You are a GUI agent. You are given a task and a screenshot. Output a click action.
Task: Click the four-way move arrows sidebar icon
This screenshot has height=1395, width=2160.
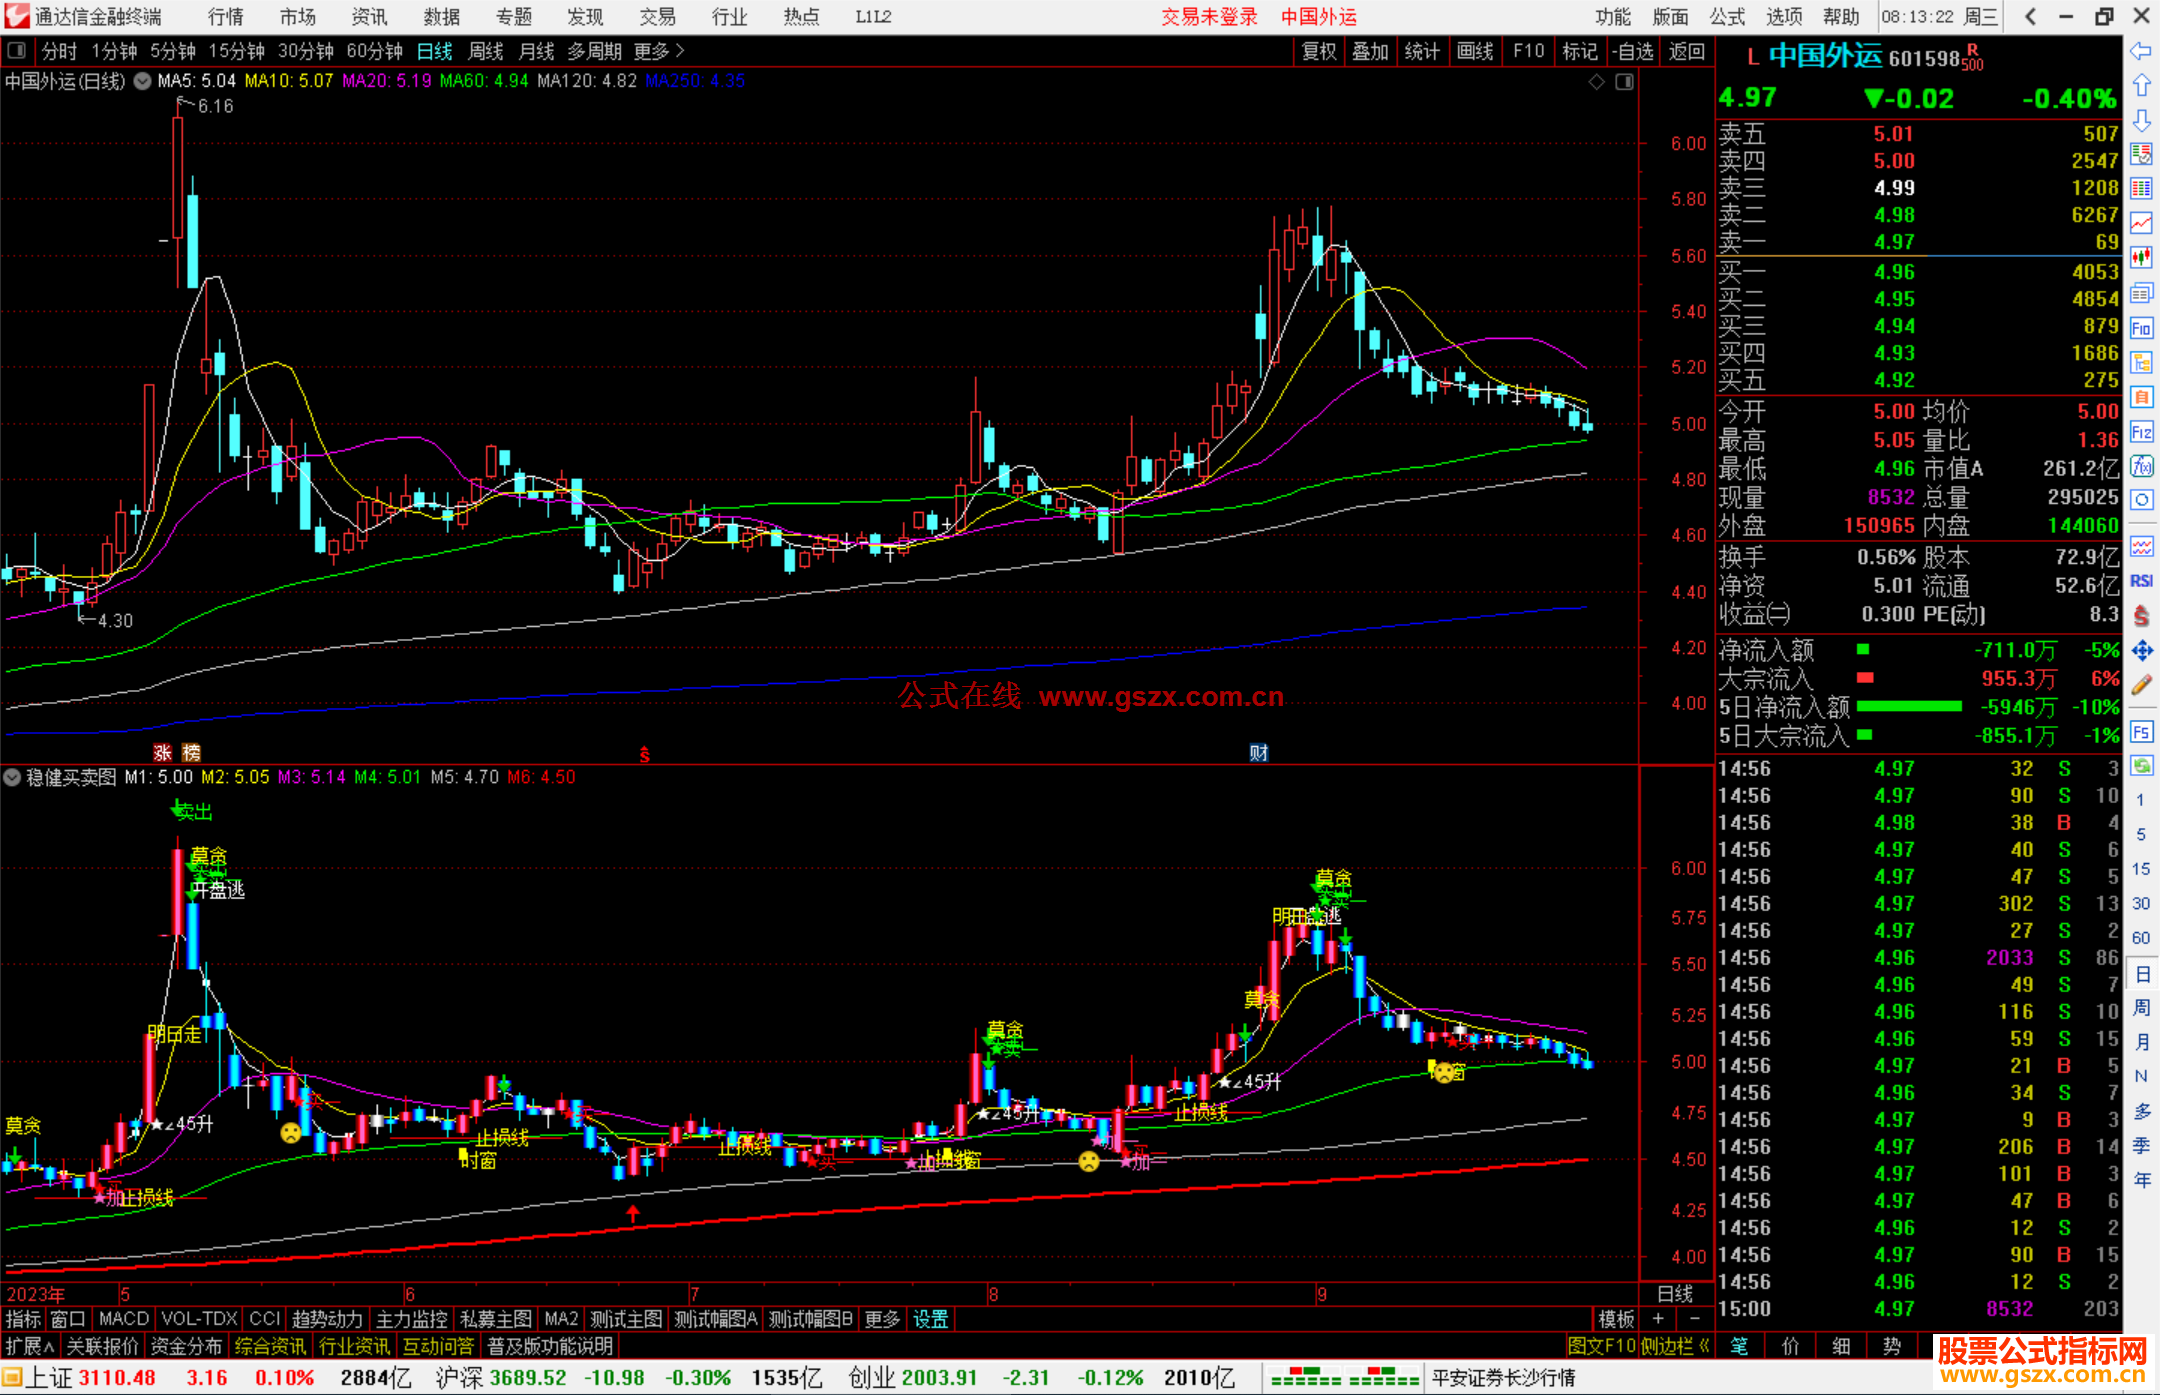pyautogui.click(x=2141, y=651)
